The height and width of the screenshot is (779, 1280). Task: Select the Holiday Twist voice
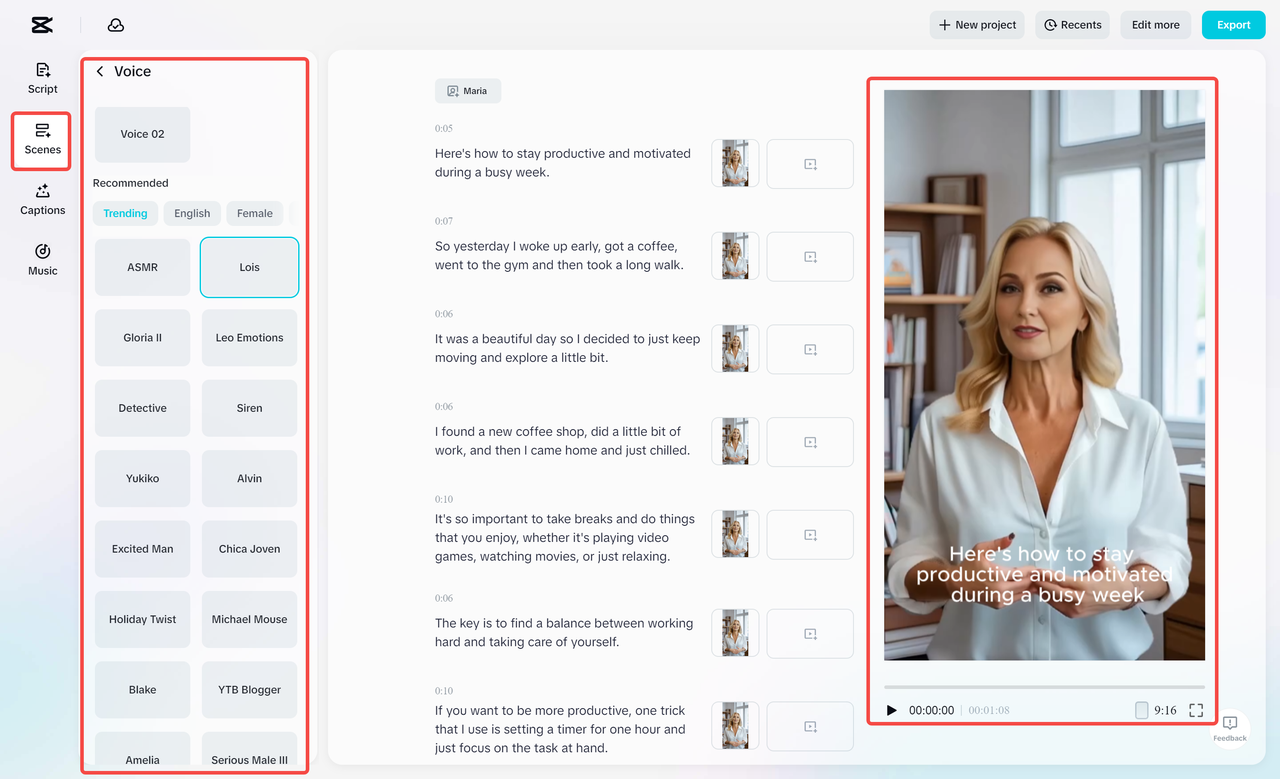click(142, 619)
